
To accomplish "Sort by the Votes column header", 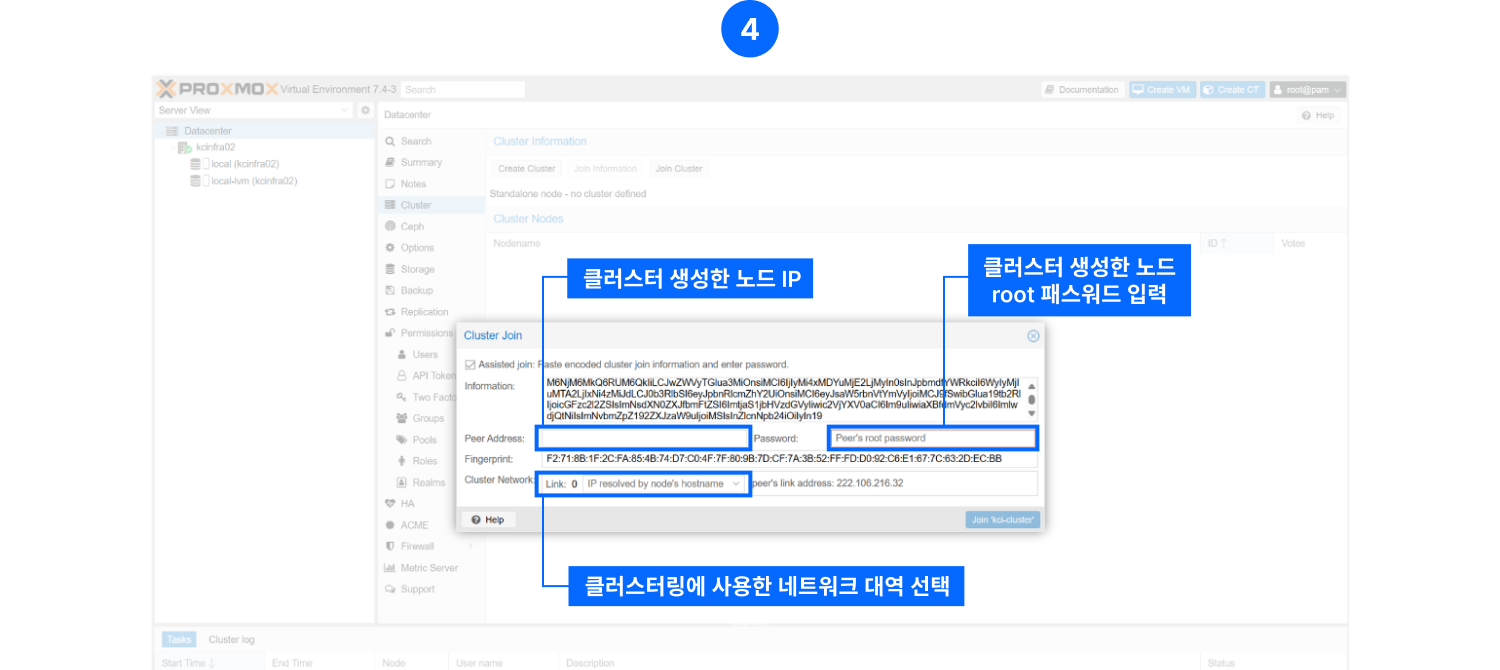I will pos(1293,243).
